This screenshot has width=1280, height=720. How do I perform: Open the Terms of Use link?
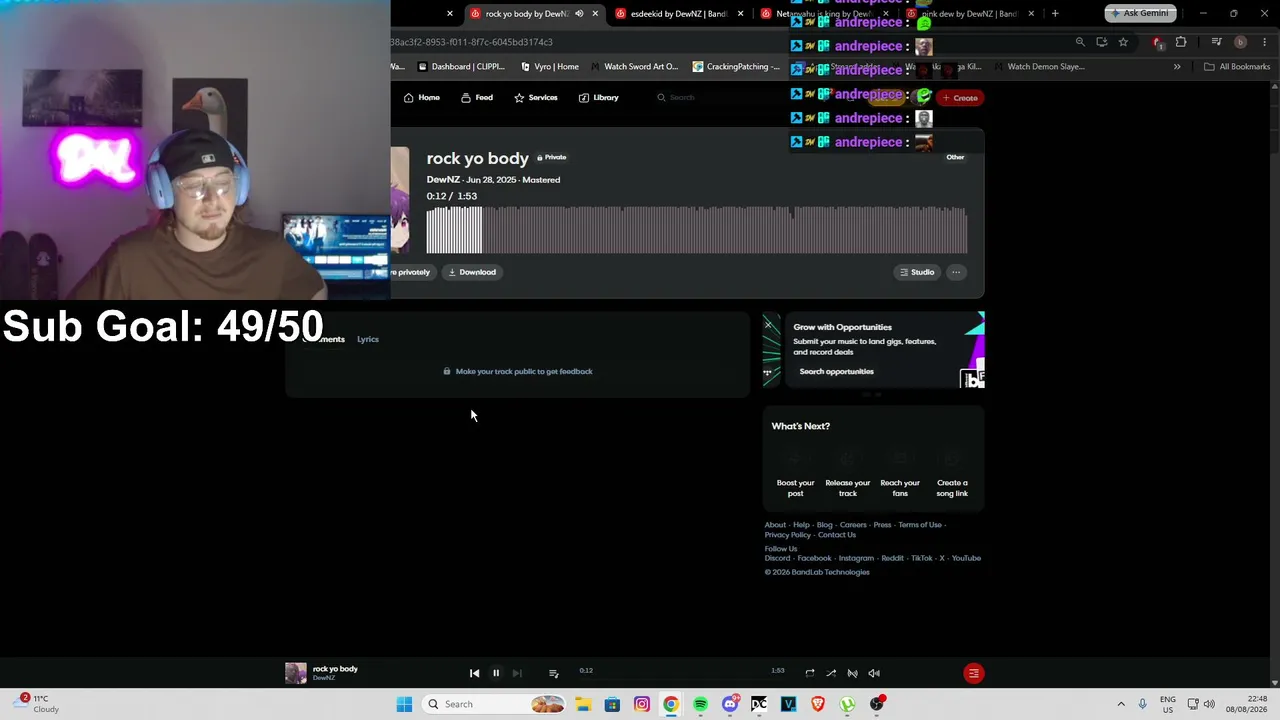coord(920,525)
